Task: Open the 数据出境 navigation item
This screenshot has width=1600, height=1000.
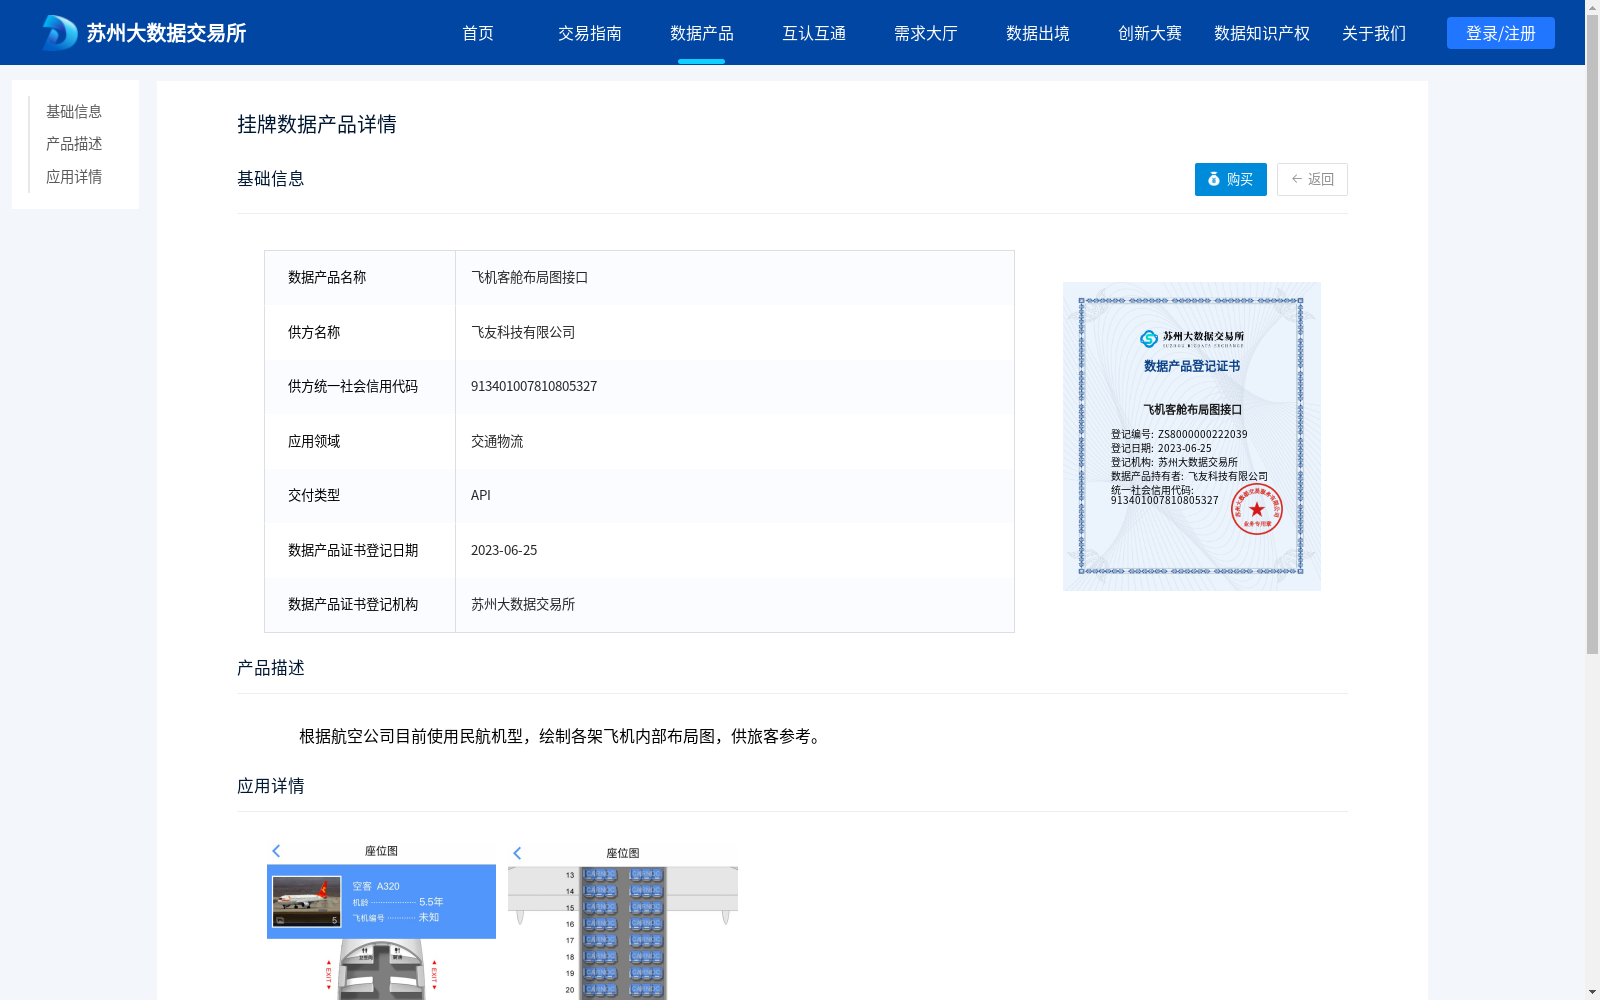Action: (x=1038, y=33)
